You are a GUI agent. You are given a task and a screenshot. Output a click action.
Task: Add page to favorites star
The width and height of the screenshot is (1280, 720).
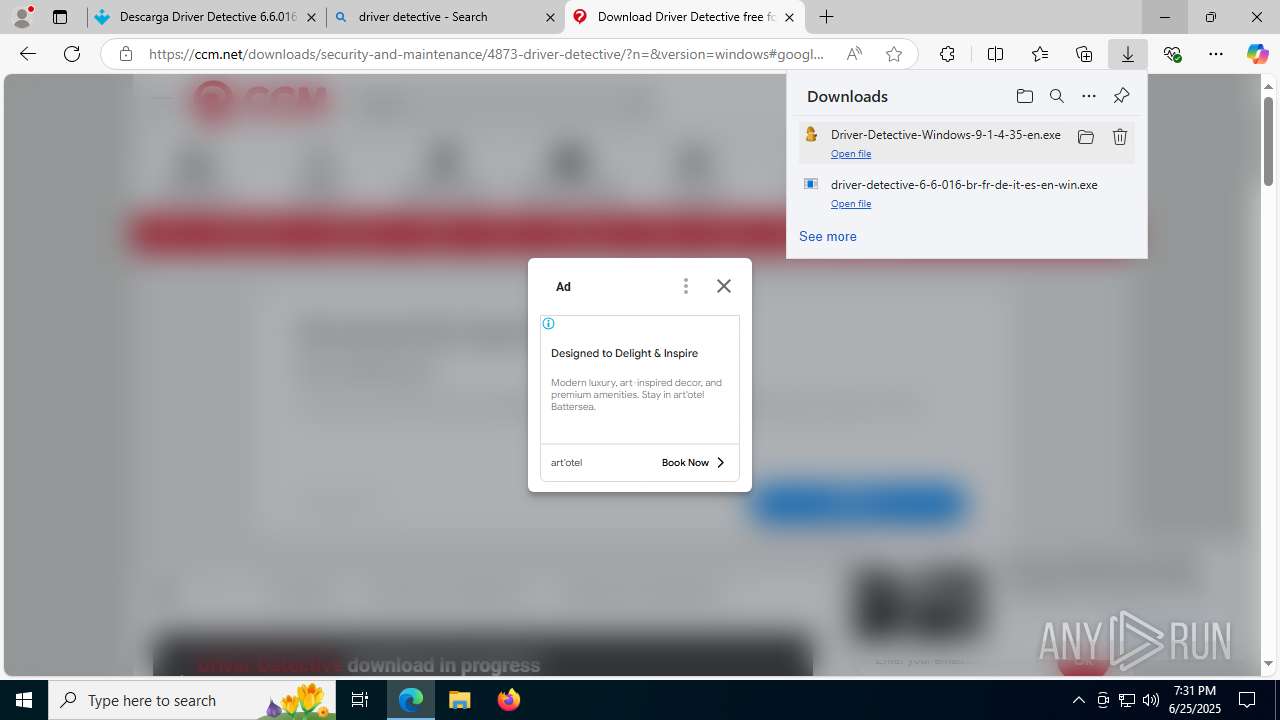click(x=894, y=54)
